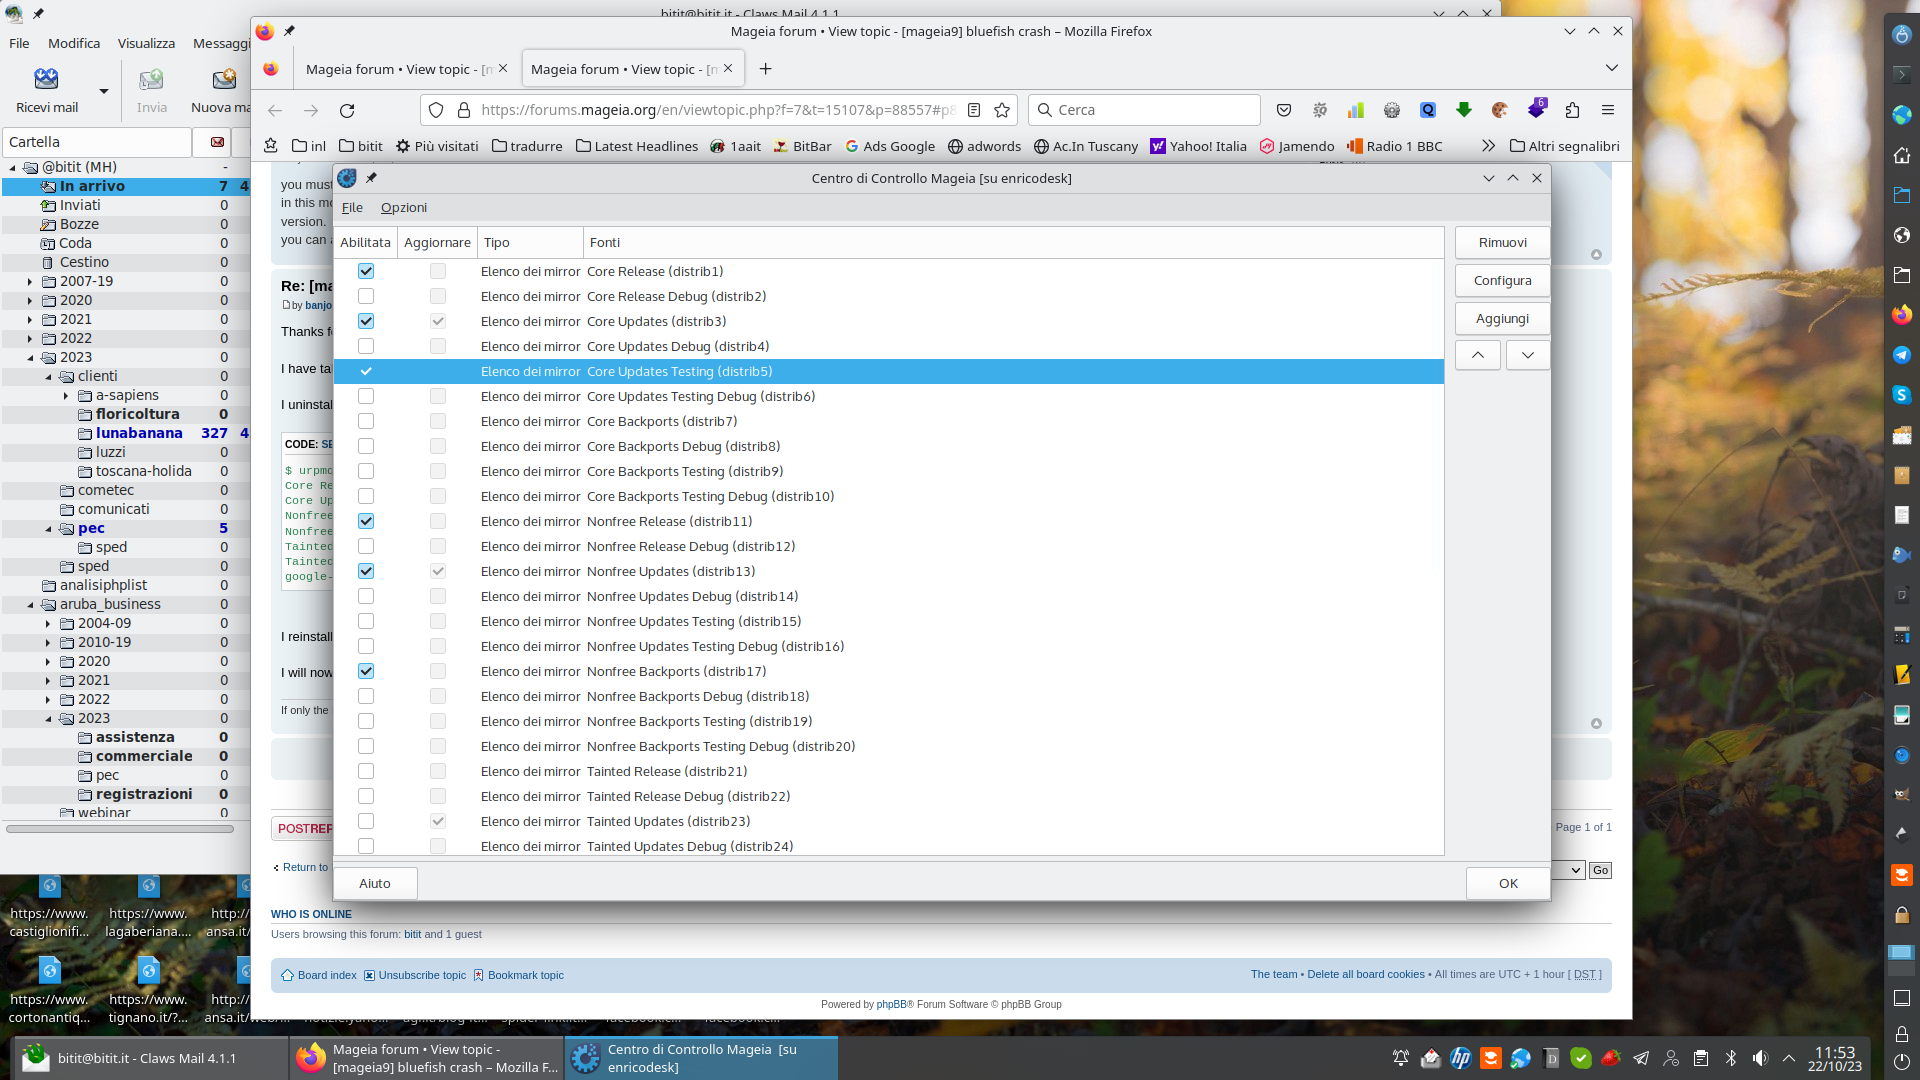The width and height of the screenshot is (1920, 1080).
Task: Uncheck Abilitata for Core Updates (distrib3)
Action: coord(366,321)
